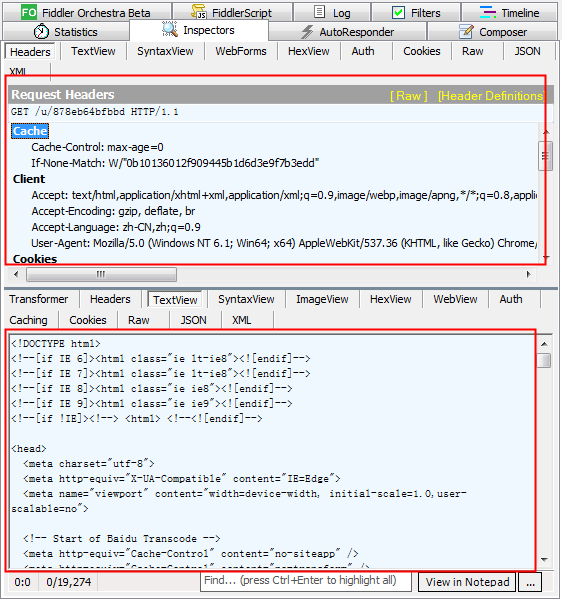Select the Cookies header group
This screenshot has height=600, width=562.
pos(35,259)
